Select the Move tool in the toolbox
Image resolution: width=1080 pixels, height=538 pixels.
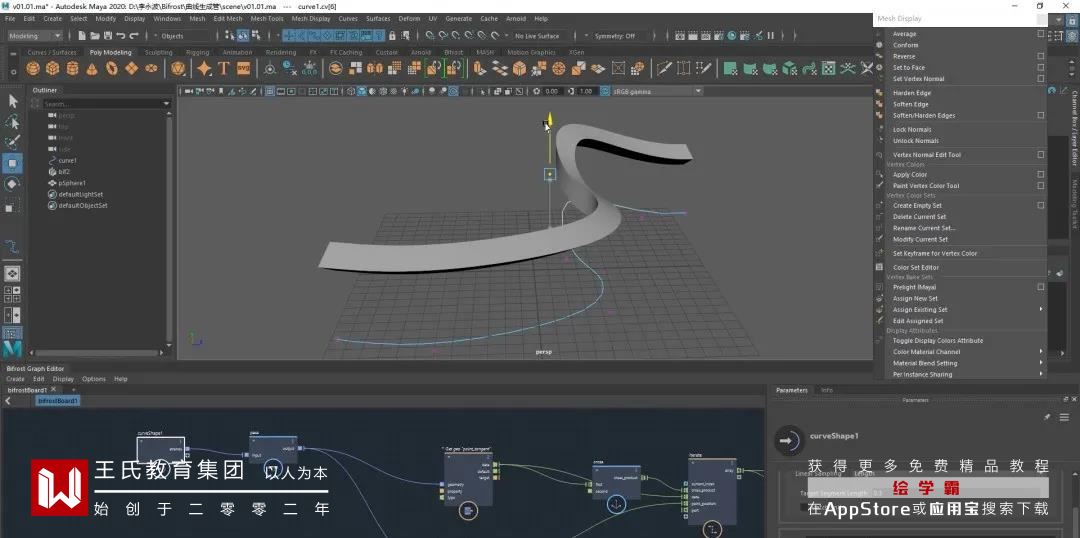12,163
